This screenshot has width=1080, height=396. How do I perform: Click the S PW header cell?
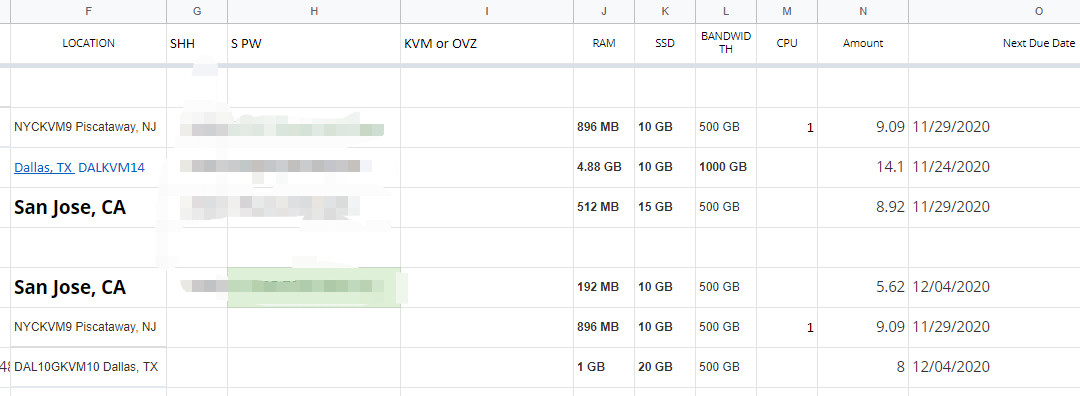(314, 43)
